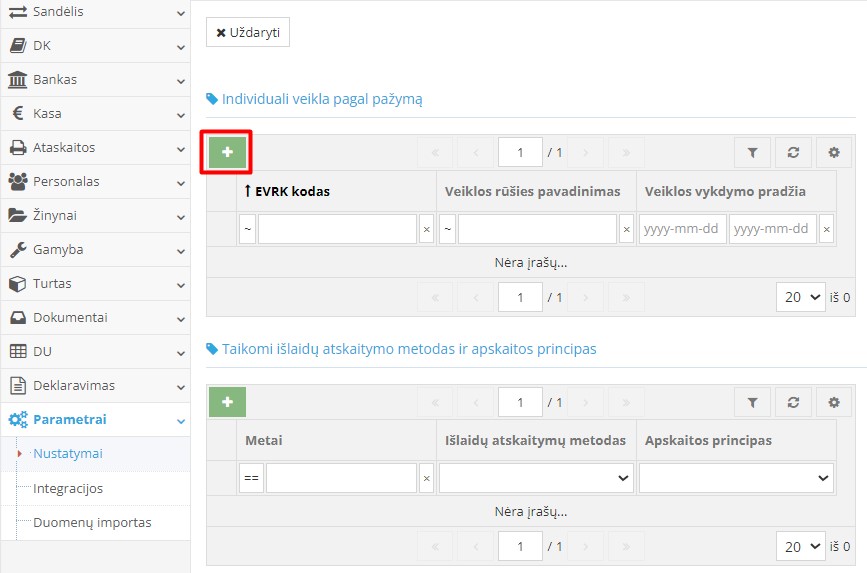Clear the Metai filter field
This screenshot has height=573, width=867.
pyautogui.click(x=426, y=478)
